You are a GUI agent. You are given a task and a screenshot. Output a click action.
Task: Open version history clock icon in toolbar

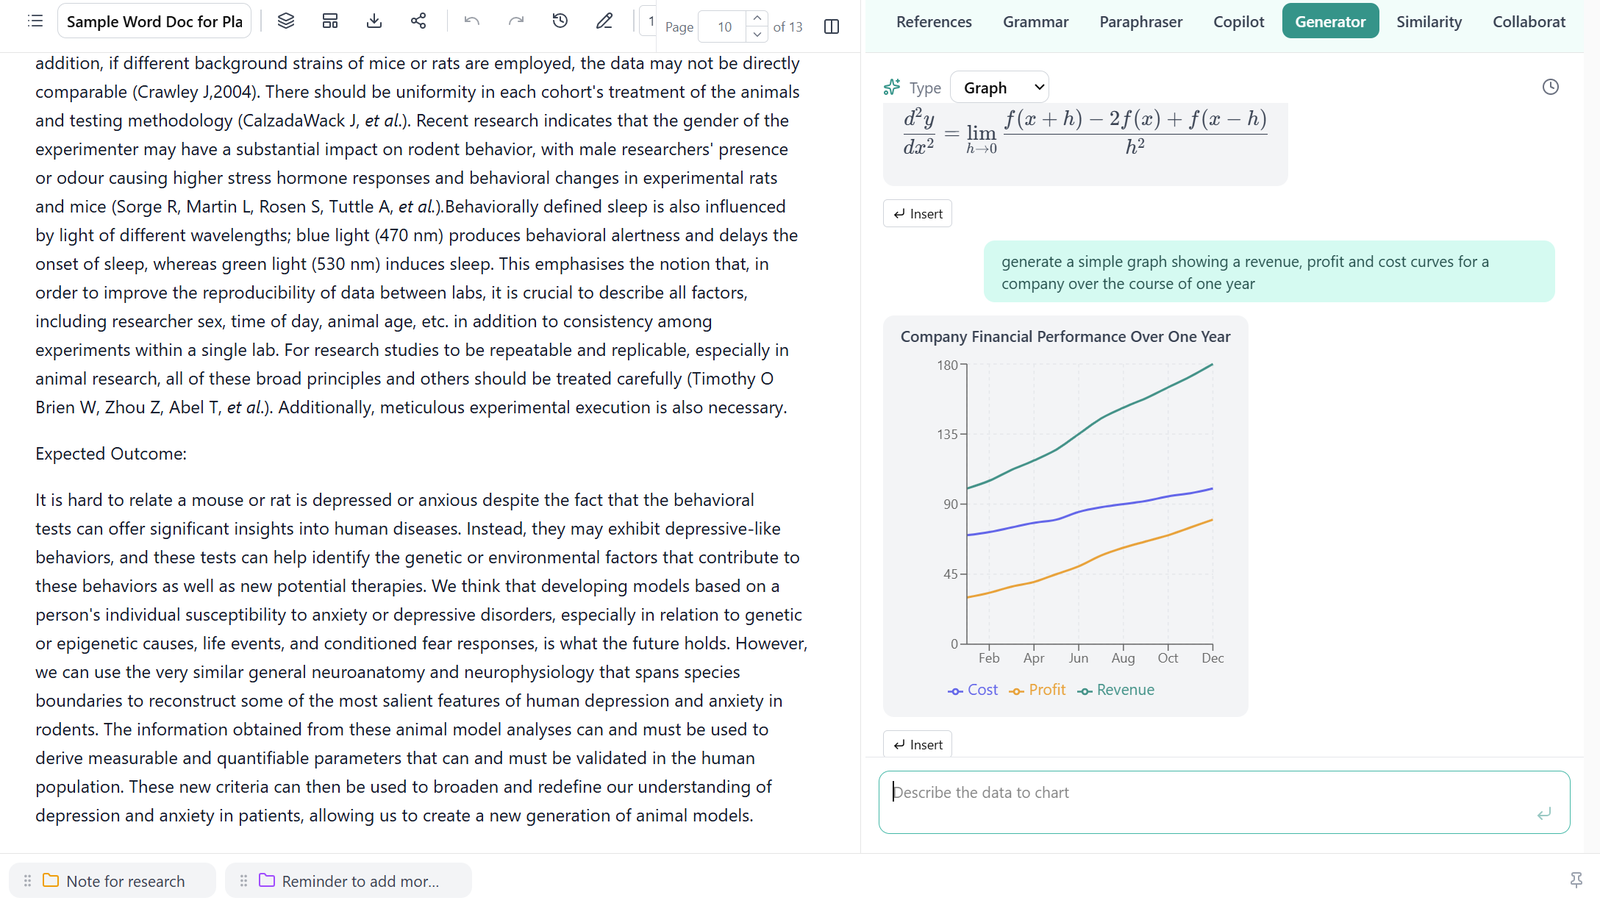(560, 21)
